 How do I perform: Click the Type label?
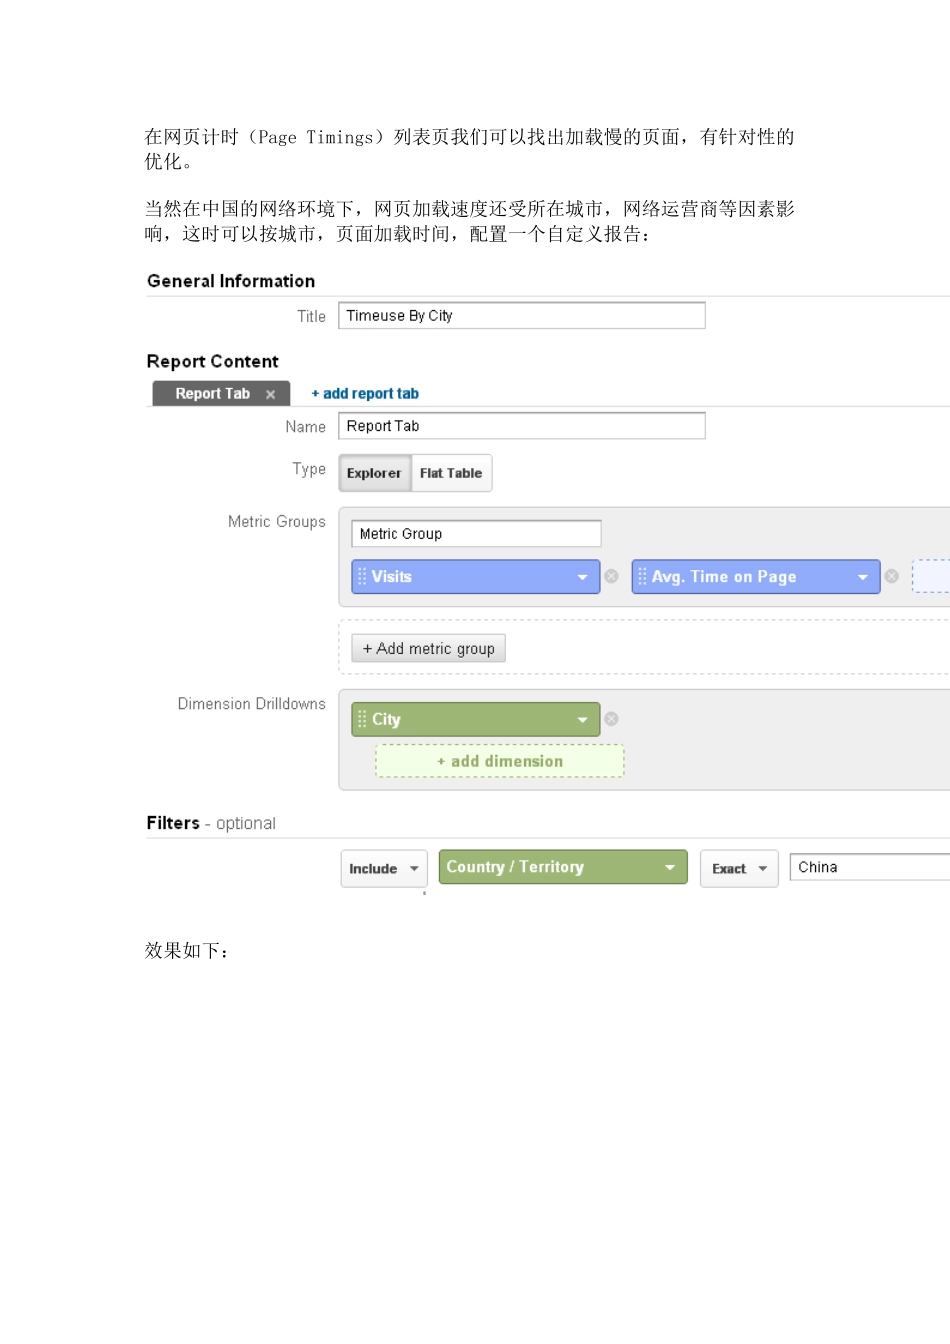point(309,469)
